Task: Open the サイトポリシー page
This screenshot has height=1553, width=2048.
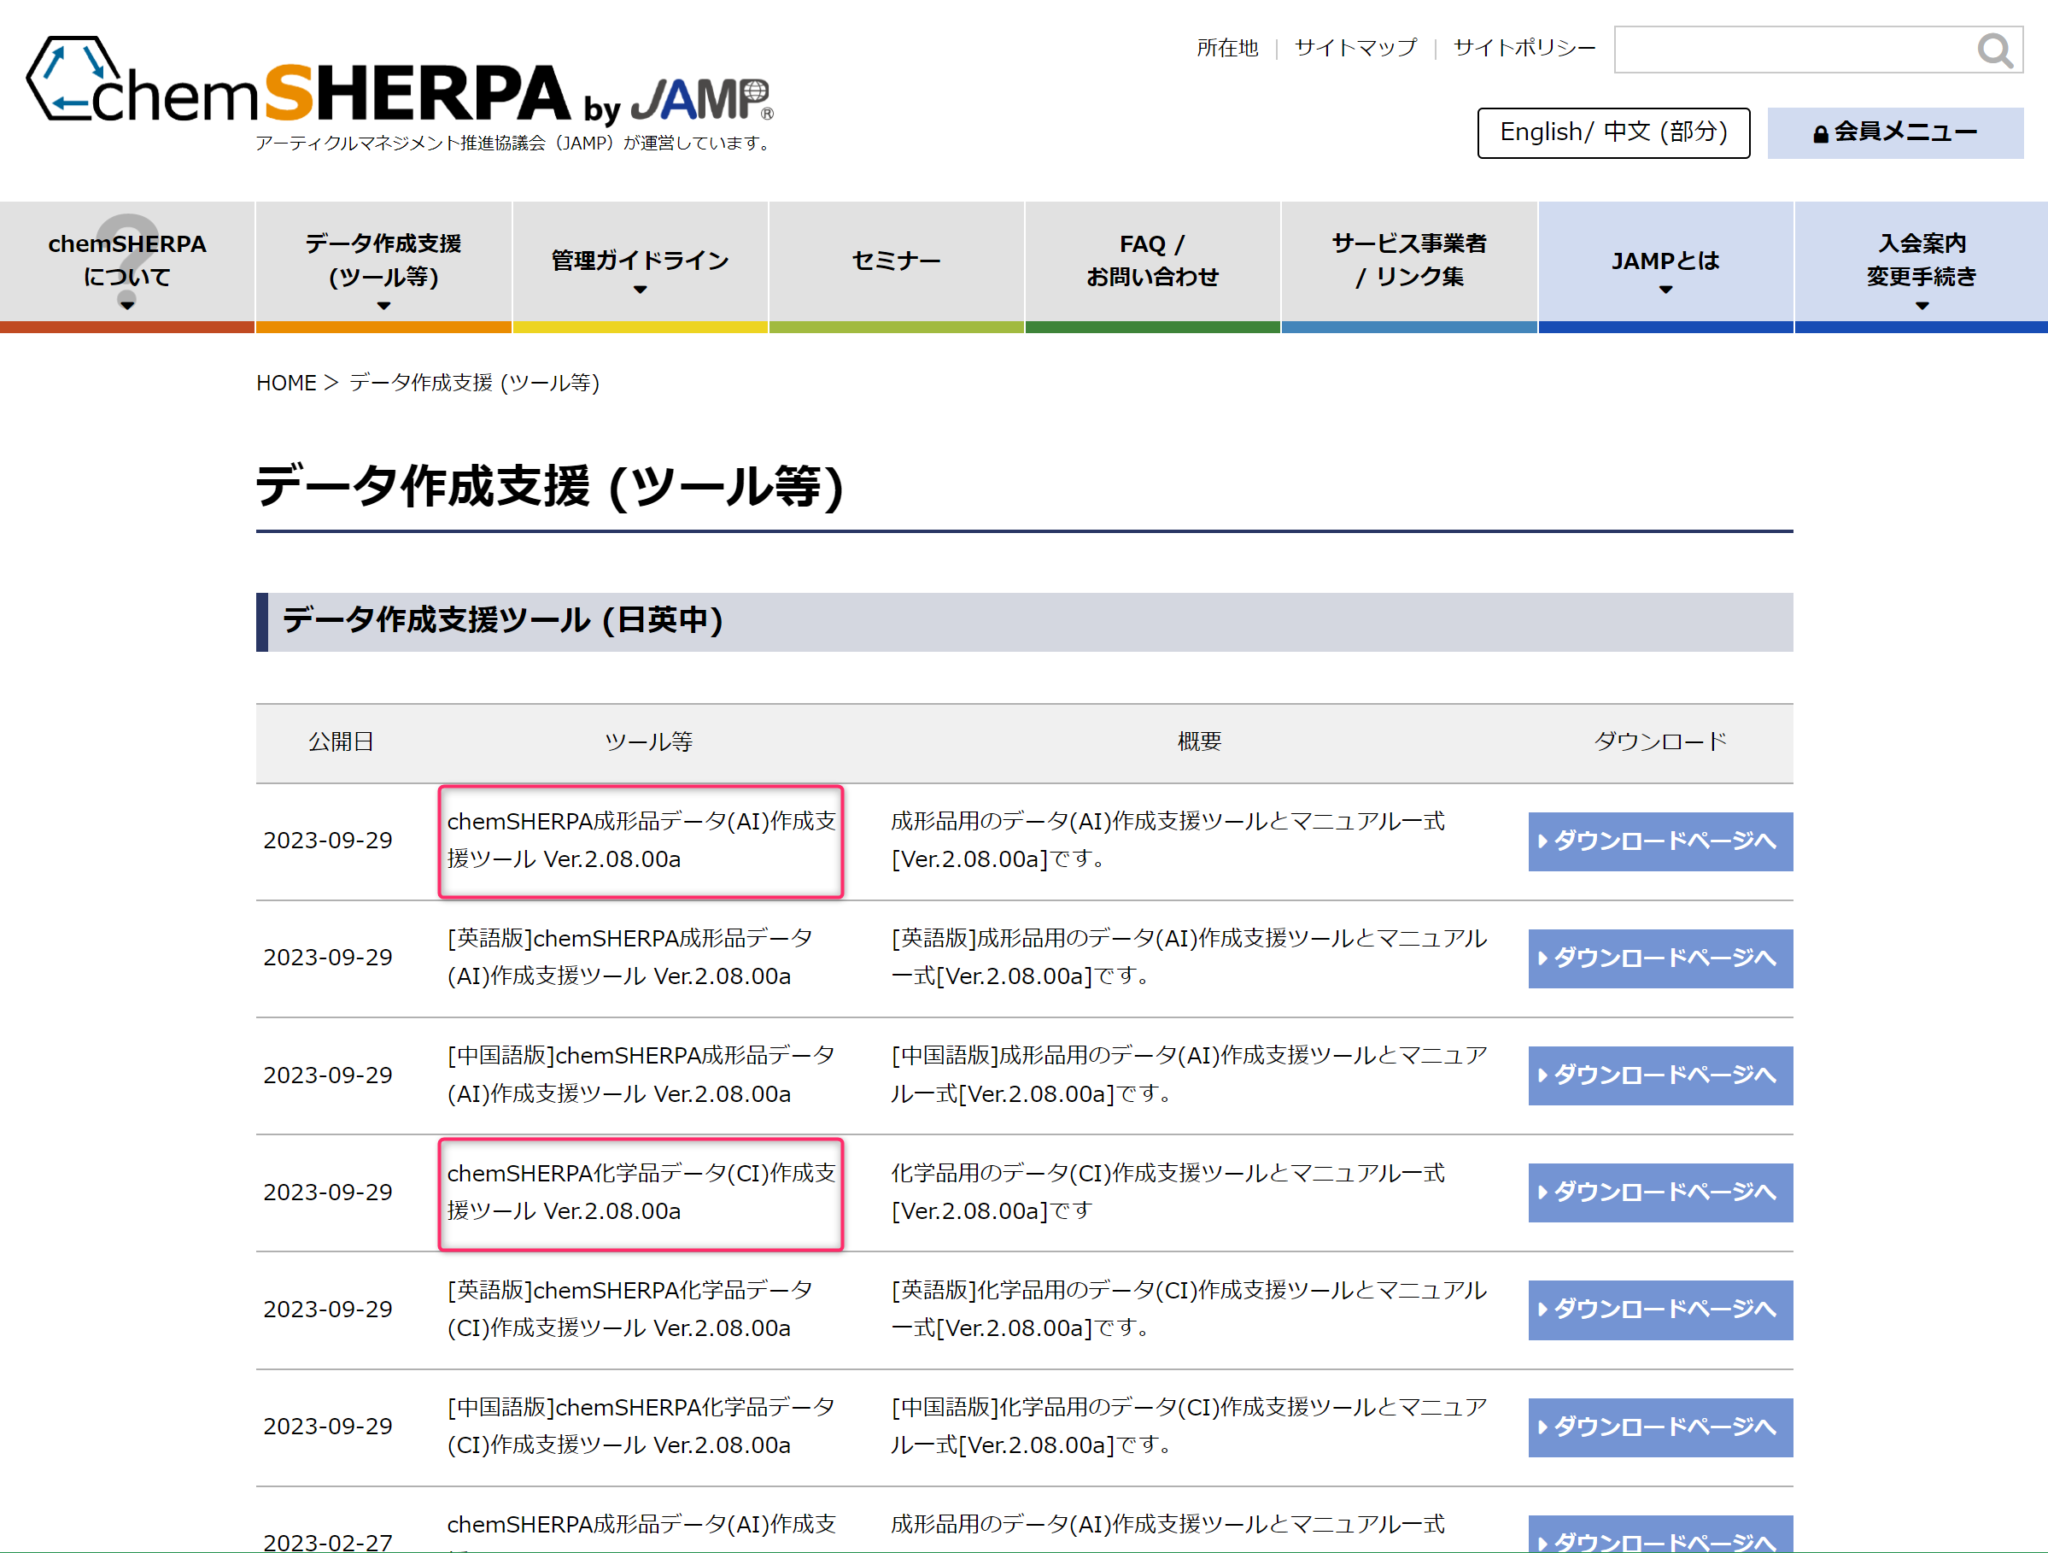Action: tap(1523, 47)
